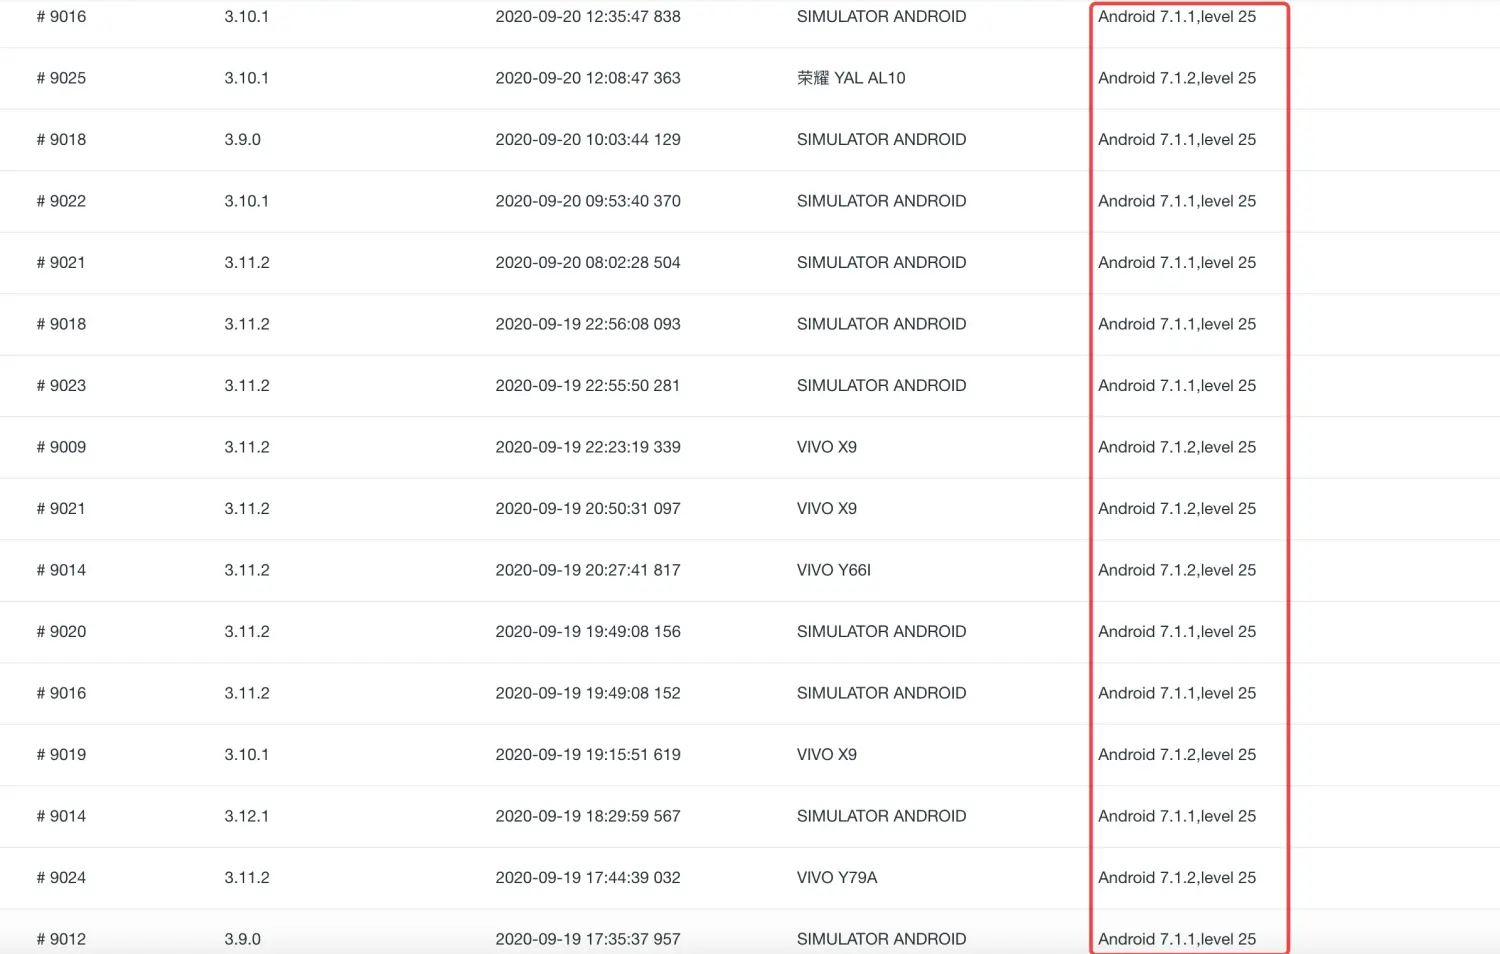Select timestamp 2020-09-19 20:50:31 097
The width and height of the screenshot is (1500, 954).
(x=588, y=508)
